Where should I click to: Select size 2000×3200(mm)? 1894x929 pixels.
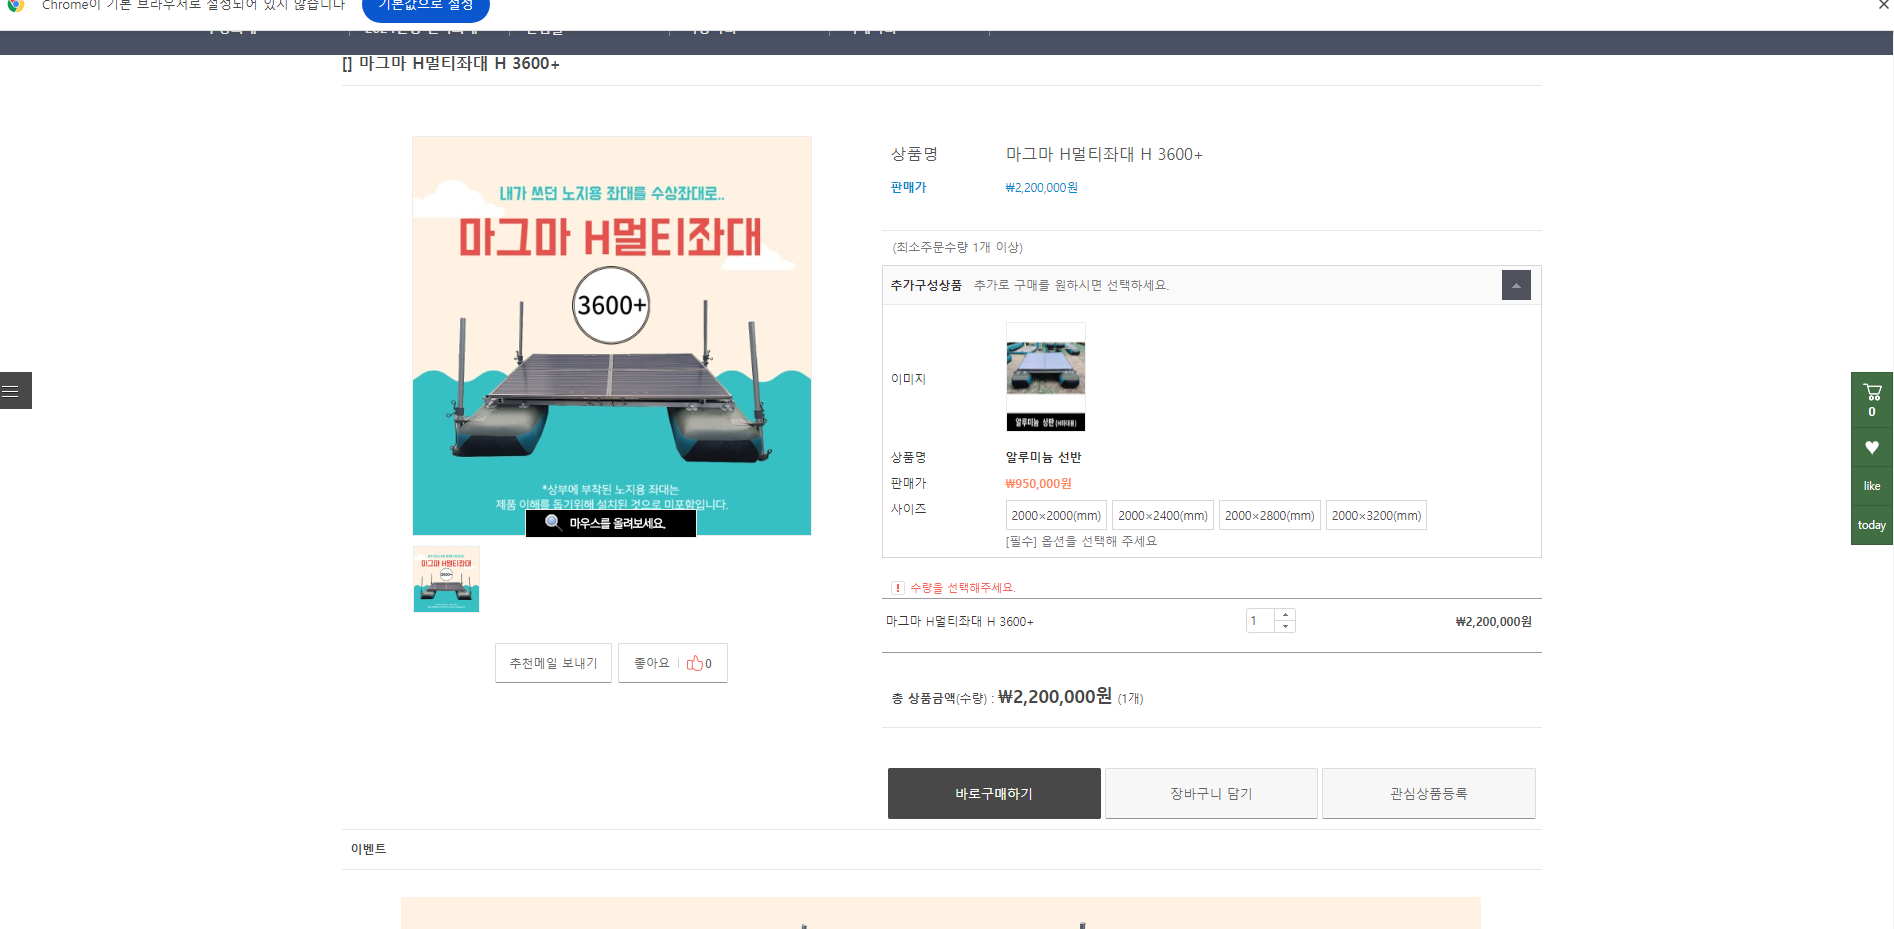1376,515
